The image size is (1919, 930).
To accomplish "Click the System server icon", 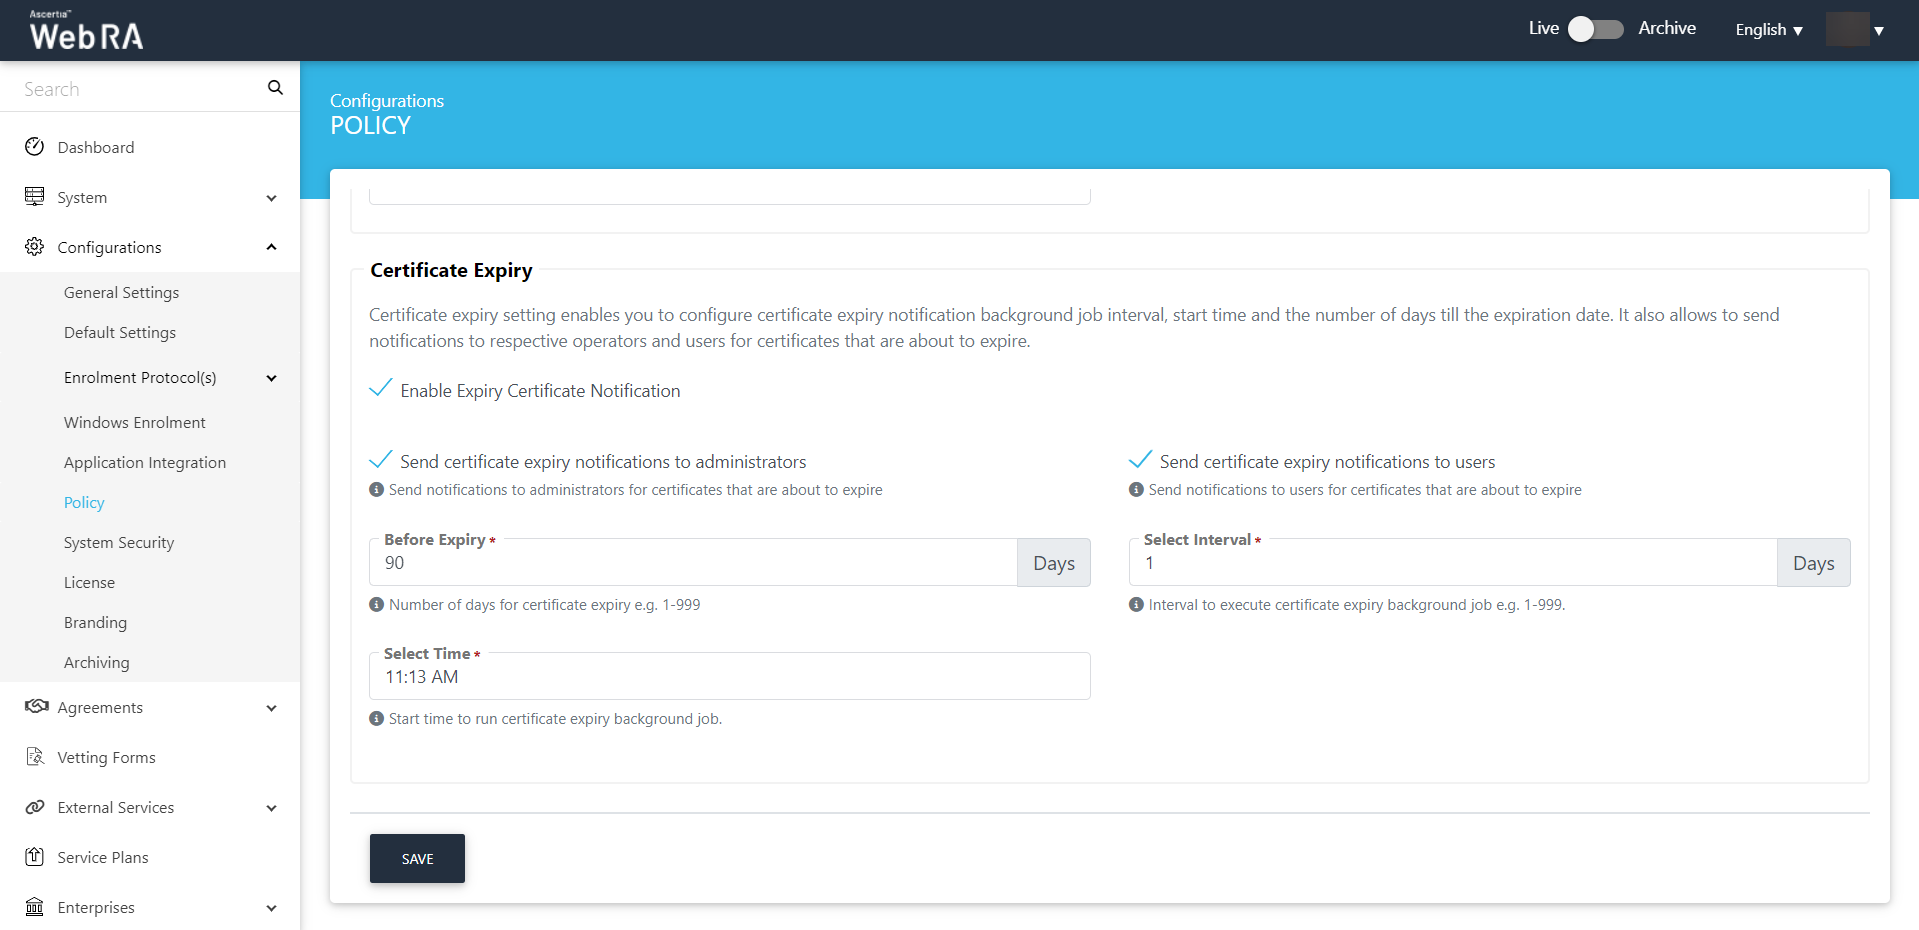I will tap(35, 197).
